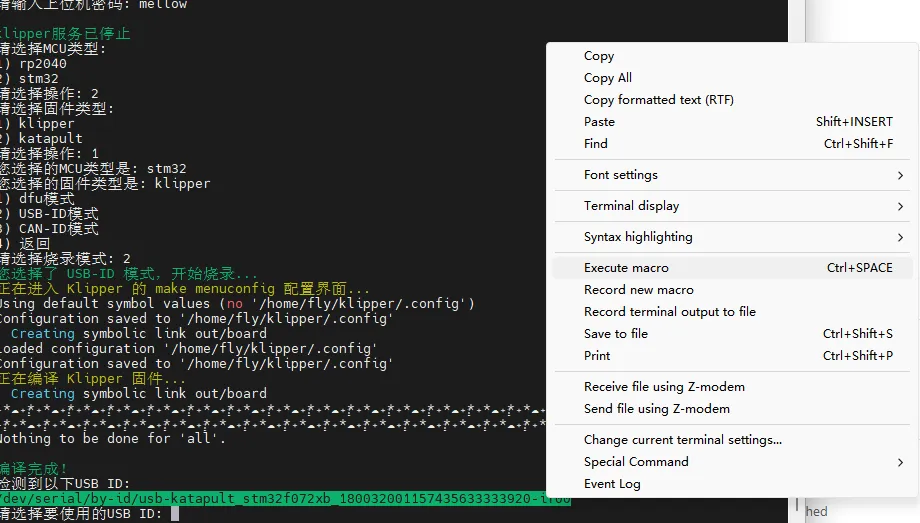This screenshot has height=523, width=920.
Task: Choose Copy All menu entry
Action: coord(608,78)
